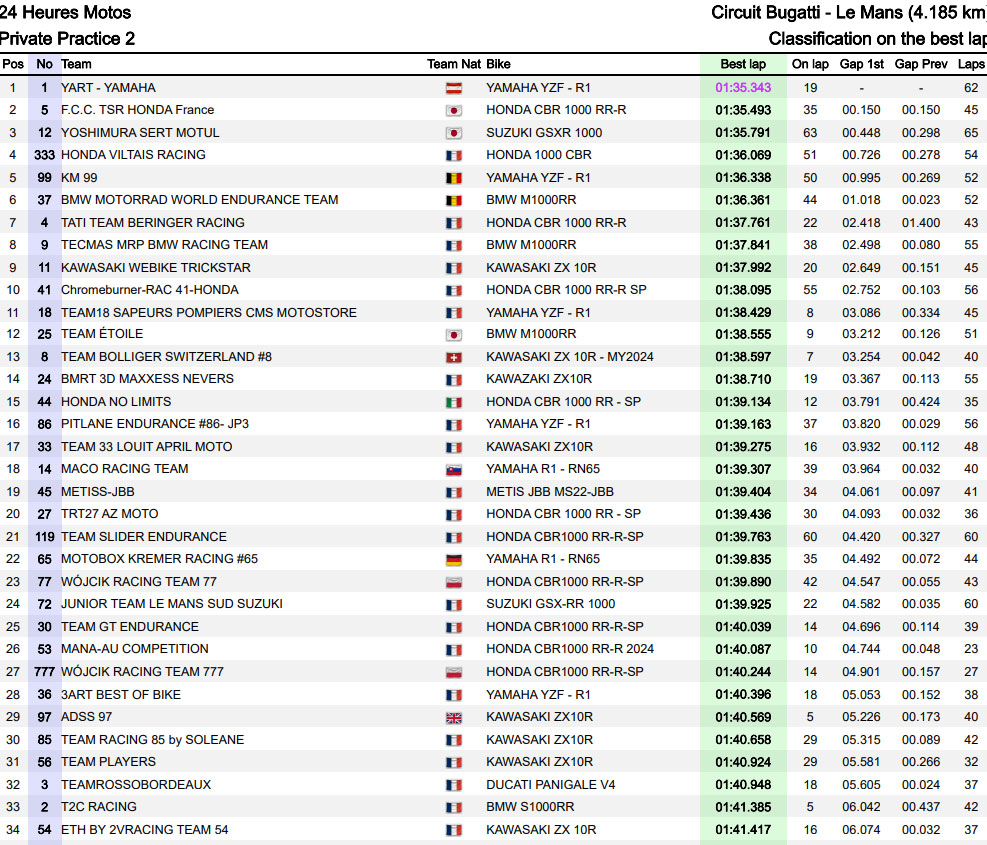987x845 pixels.
Task: Click the Belgian flag in KM 99 row
Action: click(453, 178)
